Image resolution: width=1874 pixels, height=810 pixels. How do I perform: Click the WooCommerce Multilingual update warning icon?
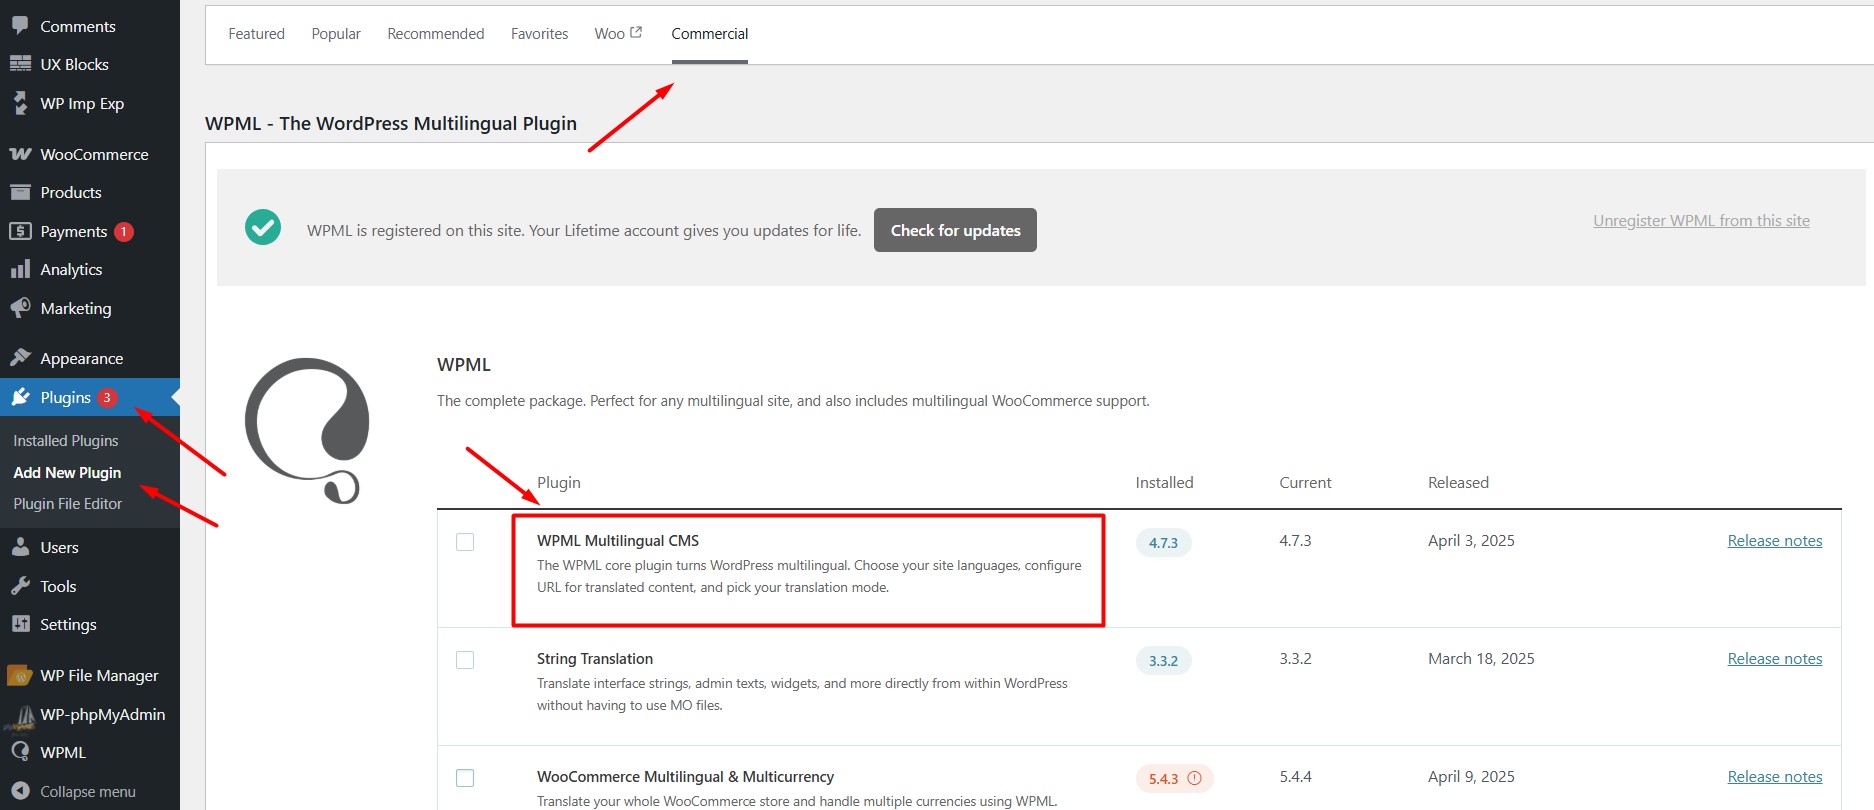(x=1194, y=778)
